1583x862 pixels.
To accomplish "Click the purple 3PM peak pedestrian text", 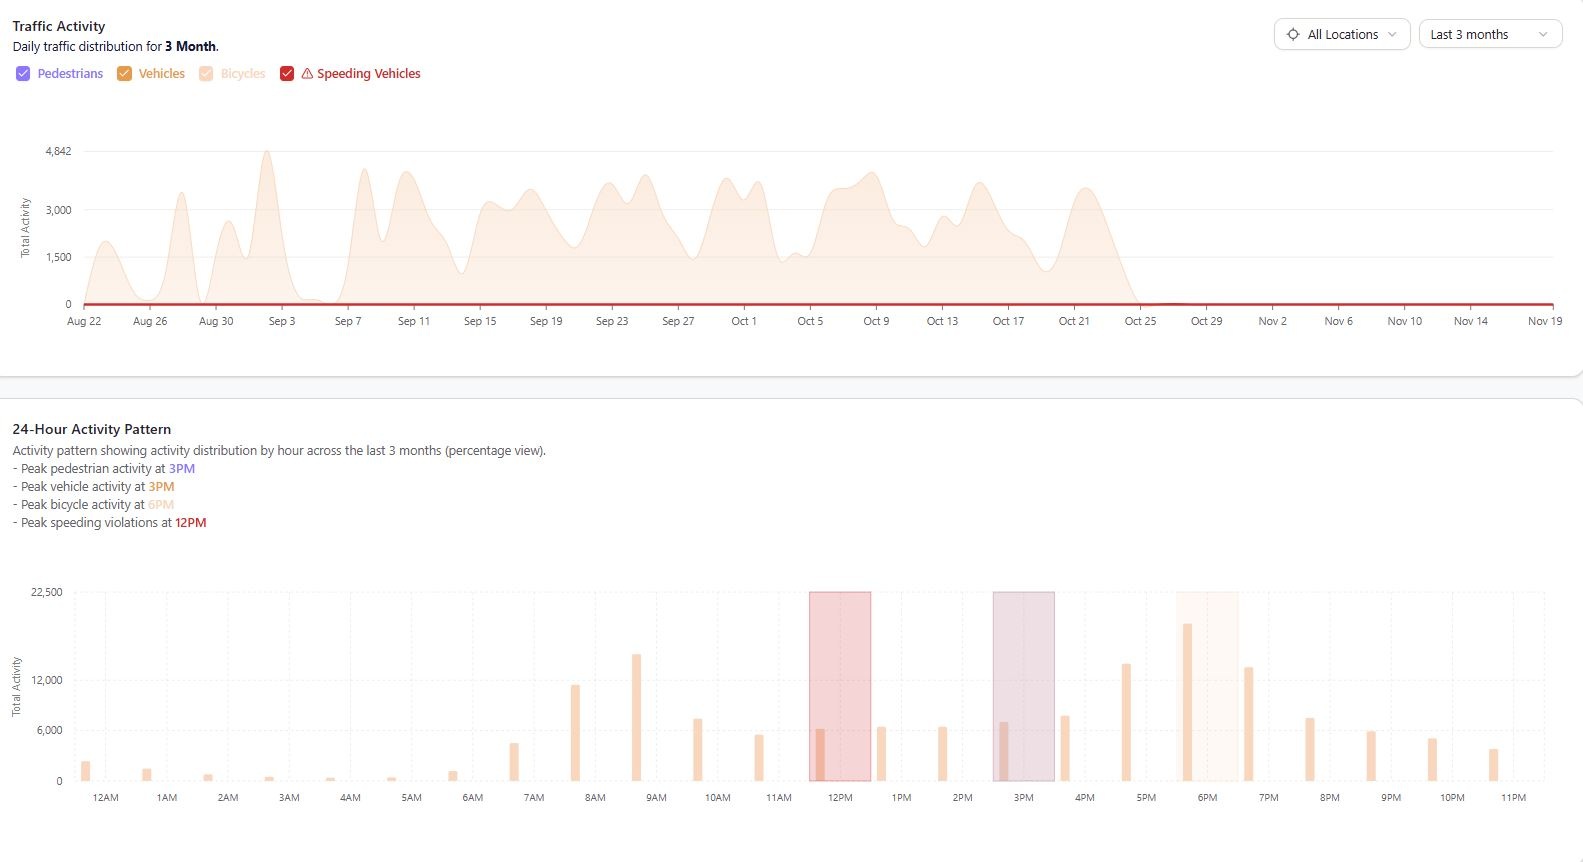I will click(182, 469).
